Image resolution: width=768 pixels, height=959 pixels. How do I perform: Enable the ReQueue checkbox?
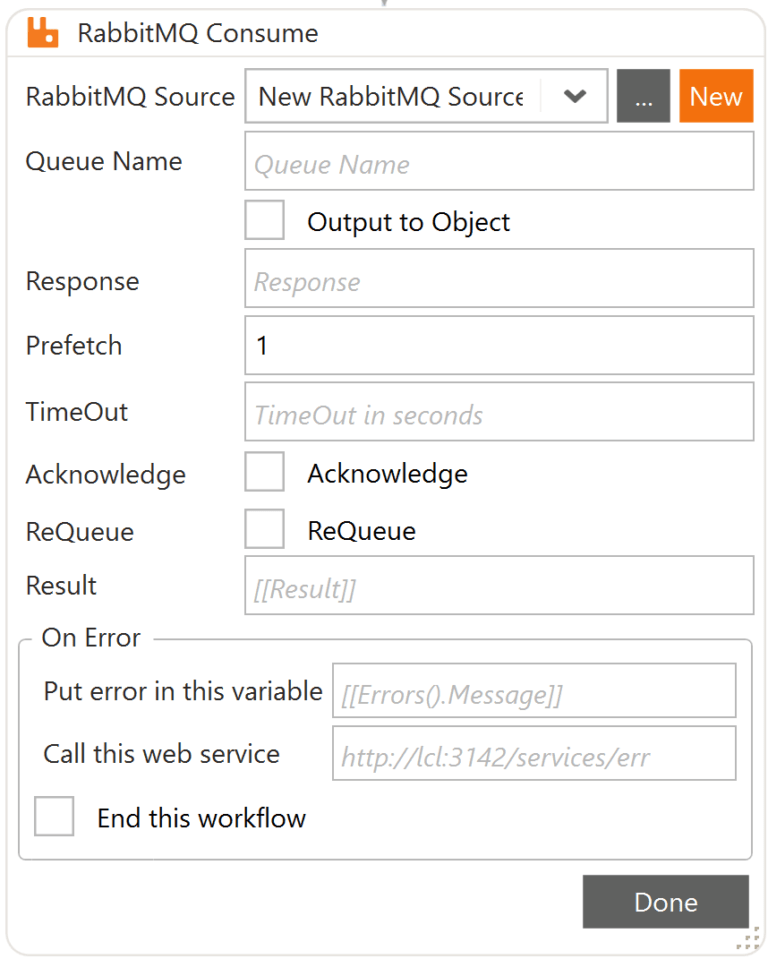point(263,528)
